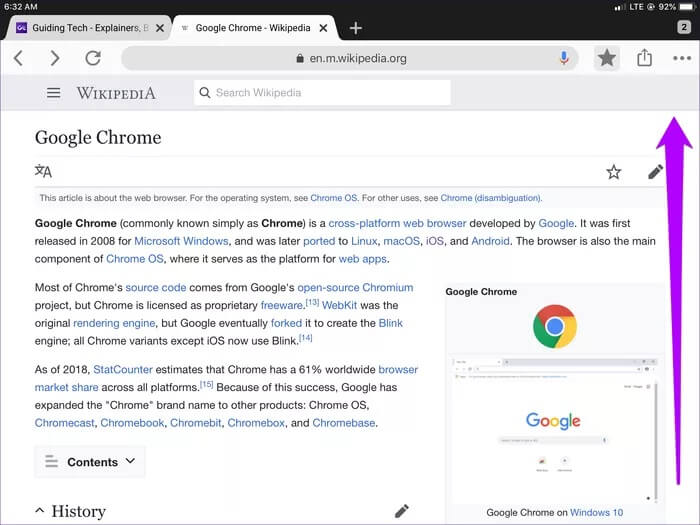Open the Chromium link
The width and height of the screenshot is (700, 525).
click(x=388, y=288)
